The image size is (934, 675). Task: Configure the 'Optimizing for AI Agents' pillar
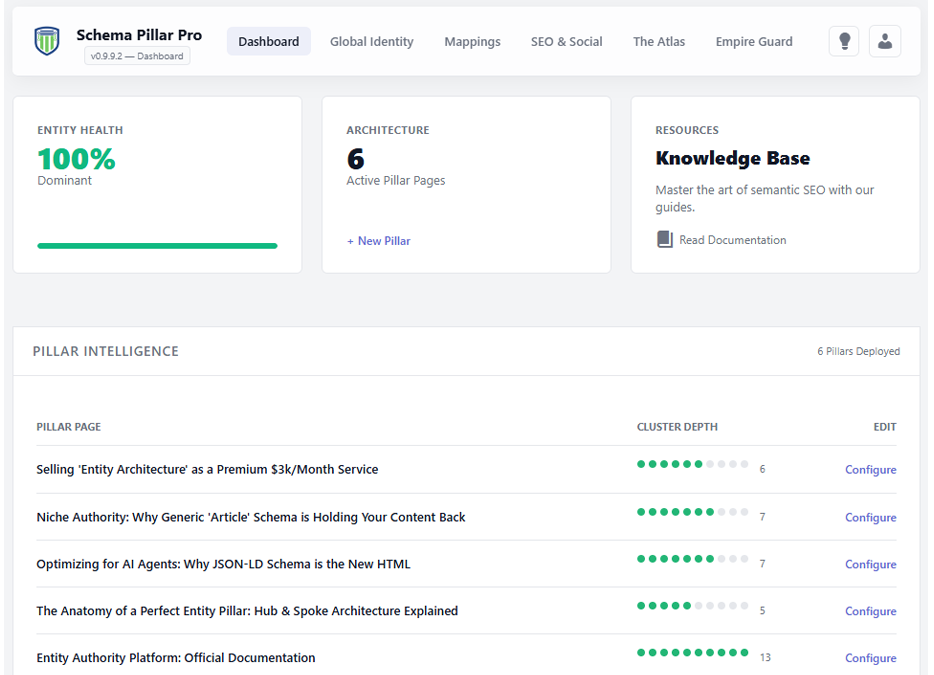pyautogui.click(x=870, y=564)
